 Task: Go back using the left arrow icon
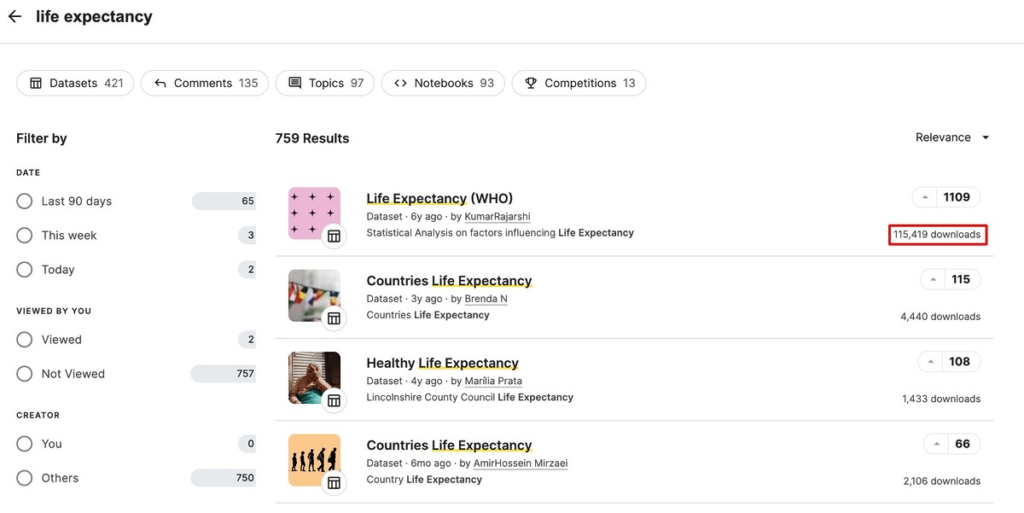(14, 17)
